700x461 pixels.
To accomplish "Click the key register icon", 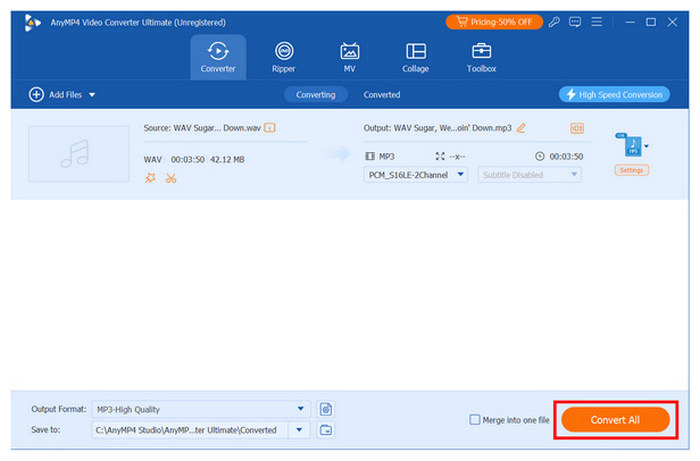I will pos(554,22).
